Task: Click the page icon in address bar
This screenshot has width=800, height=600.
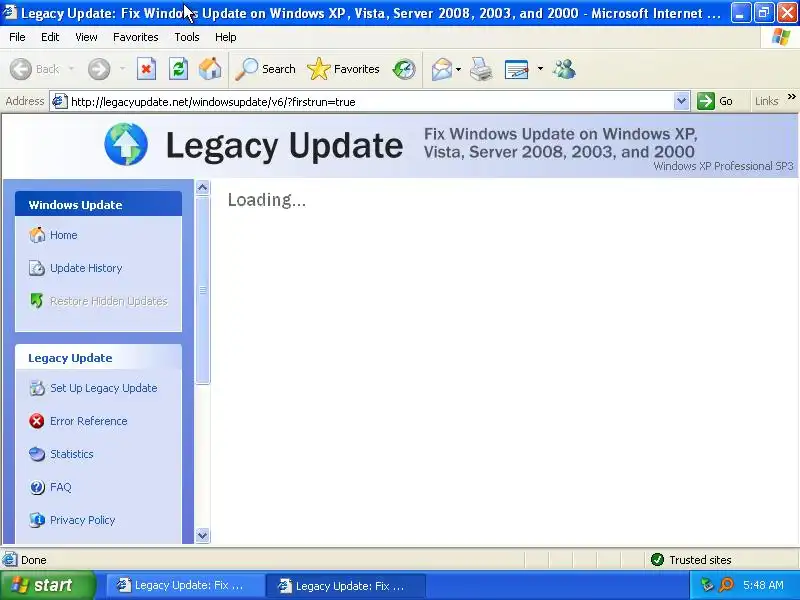Action: click(x=59, y=102)
